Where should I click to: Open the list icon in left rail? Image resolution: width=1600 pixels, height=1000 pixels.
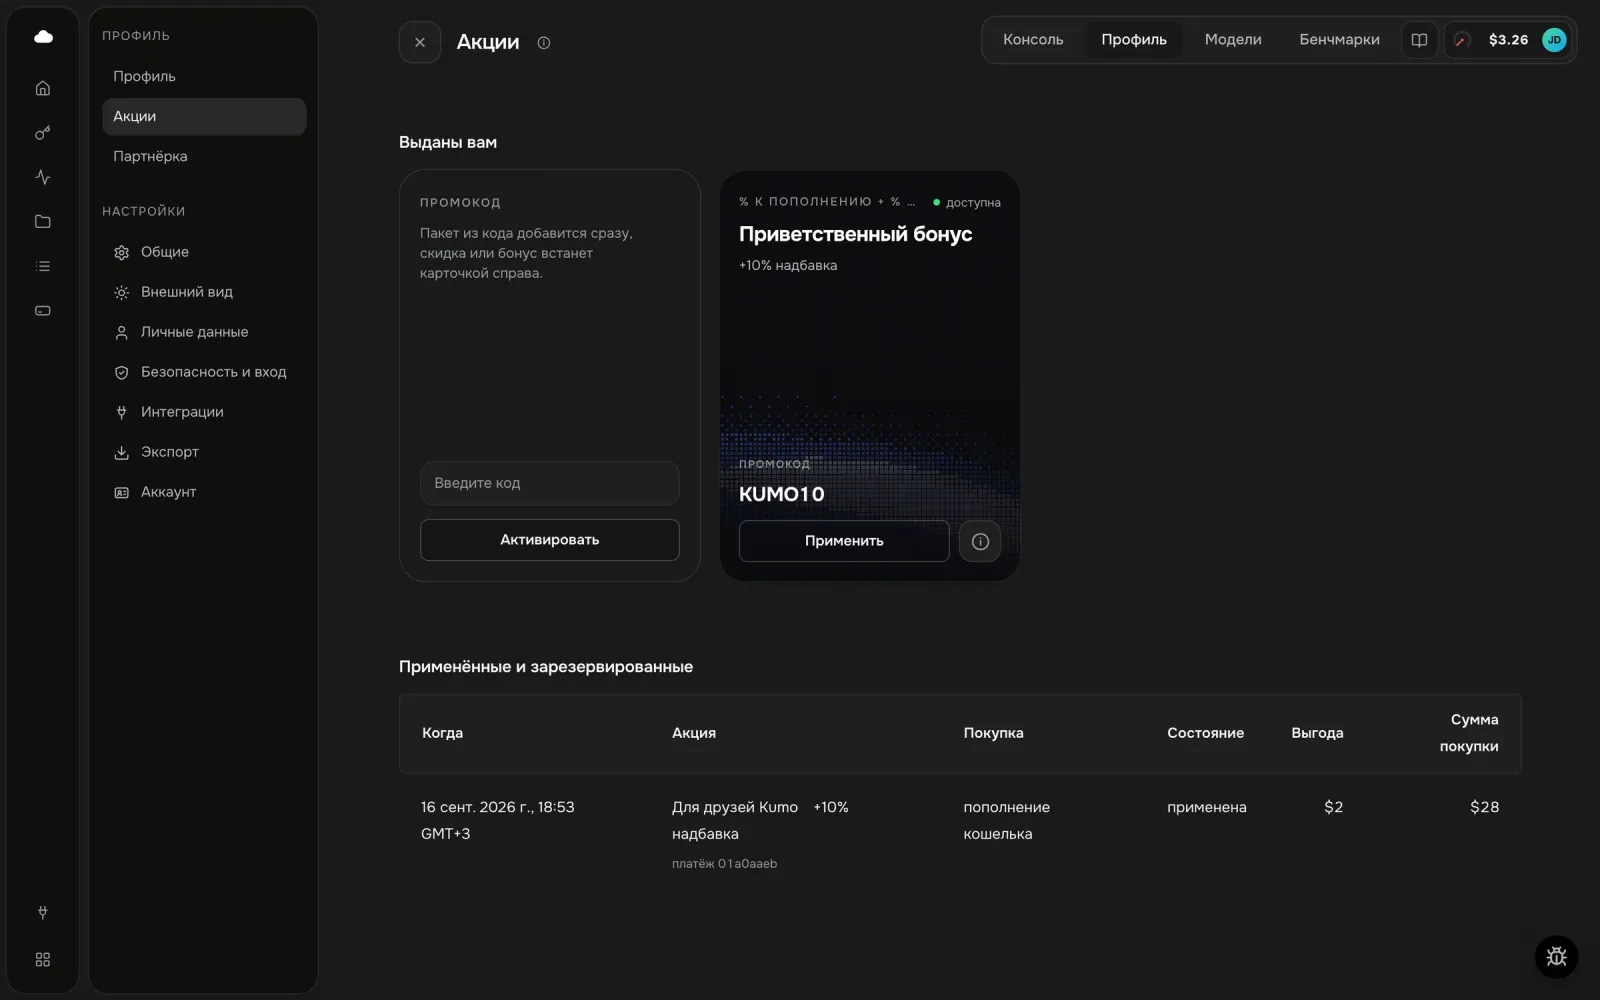pyautogui.click(x=43, y=266)
